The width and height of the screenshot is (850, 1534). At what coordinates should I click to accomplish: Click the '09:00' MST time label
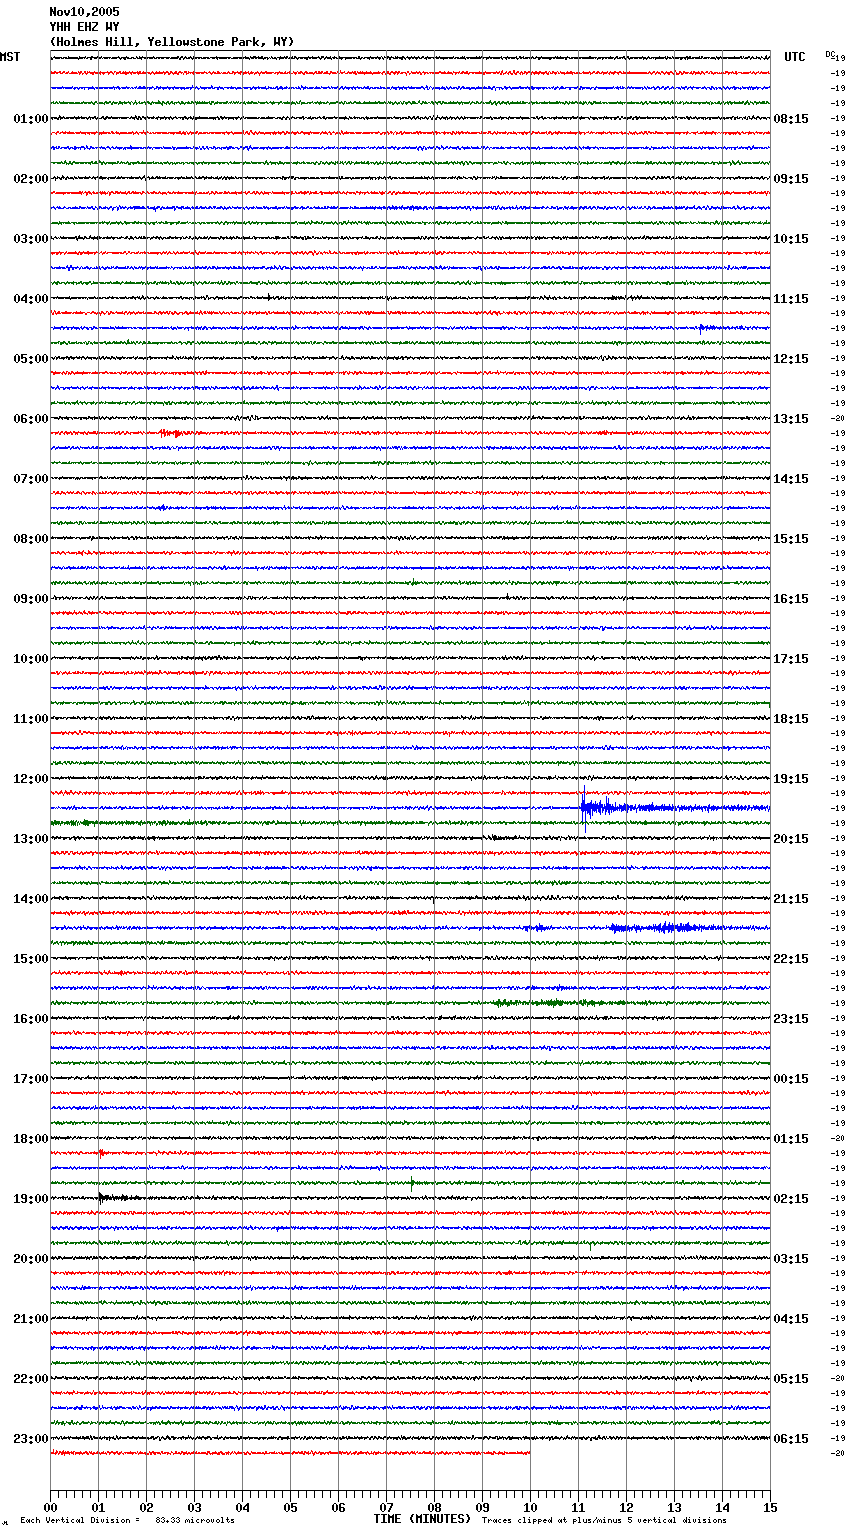31,599
